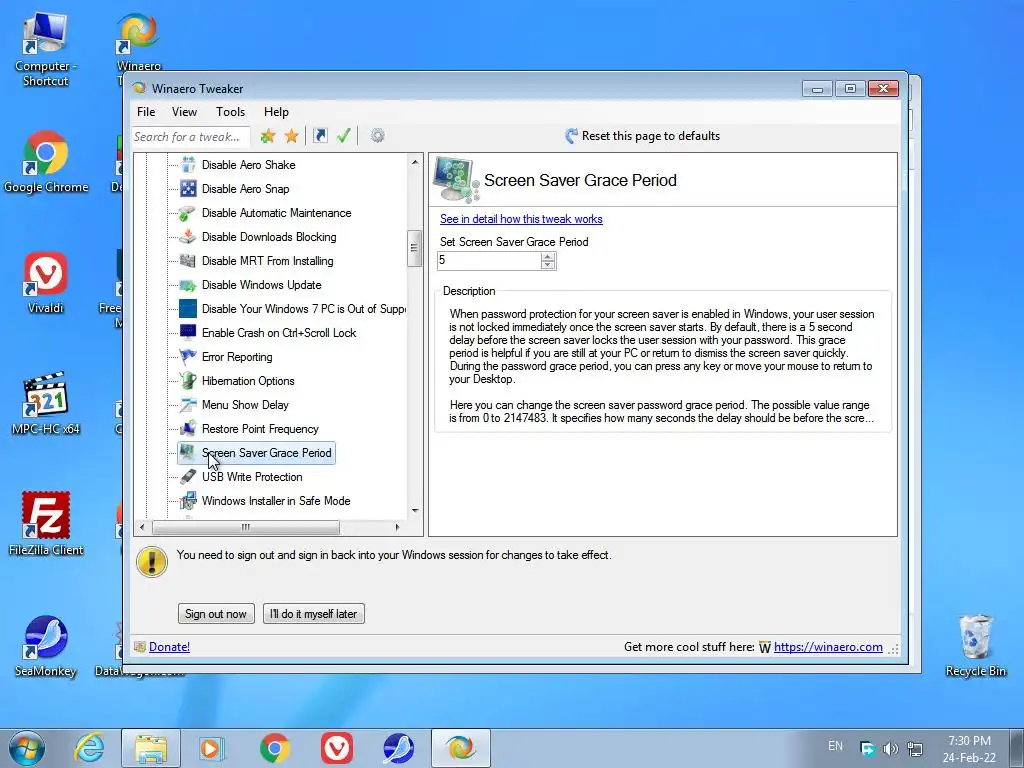Click the USB Write Protection icon
This screenshot has height=768, width=1024.
(x=188, y=477)
